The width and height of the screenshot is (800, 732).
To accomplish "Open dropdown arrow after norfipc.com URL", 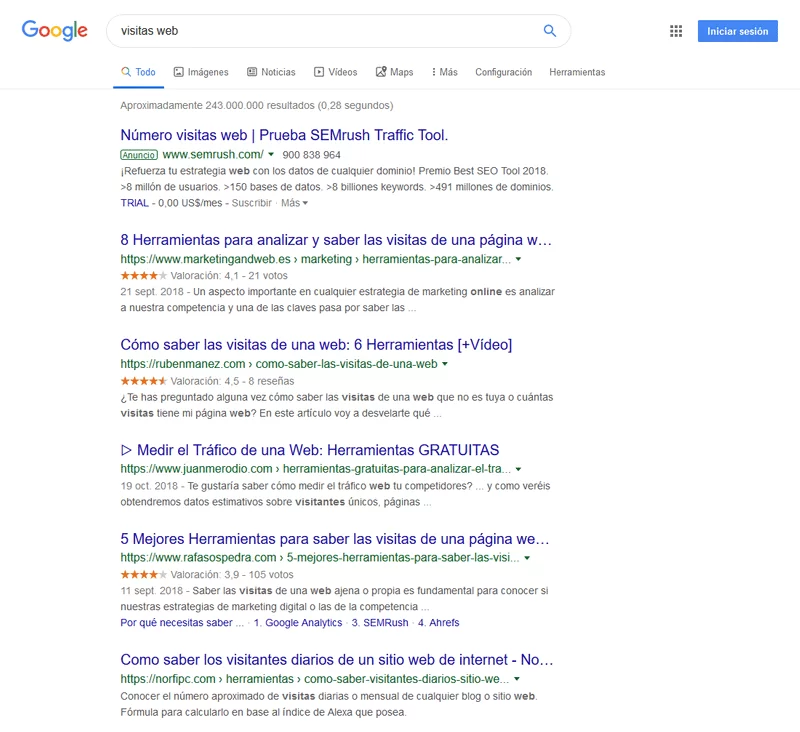I will click(517, 679).
